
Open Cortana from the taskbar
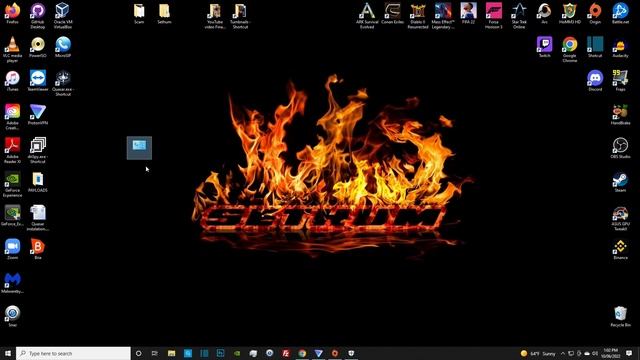pos(138,353)
